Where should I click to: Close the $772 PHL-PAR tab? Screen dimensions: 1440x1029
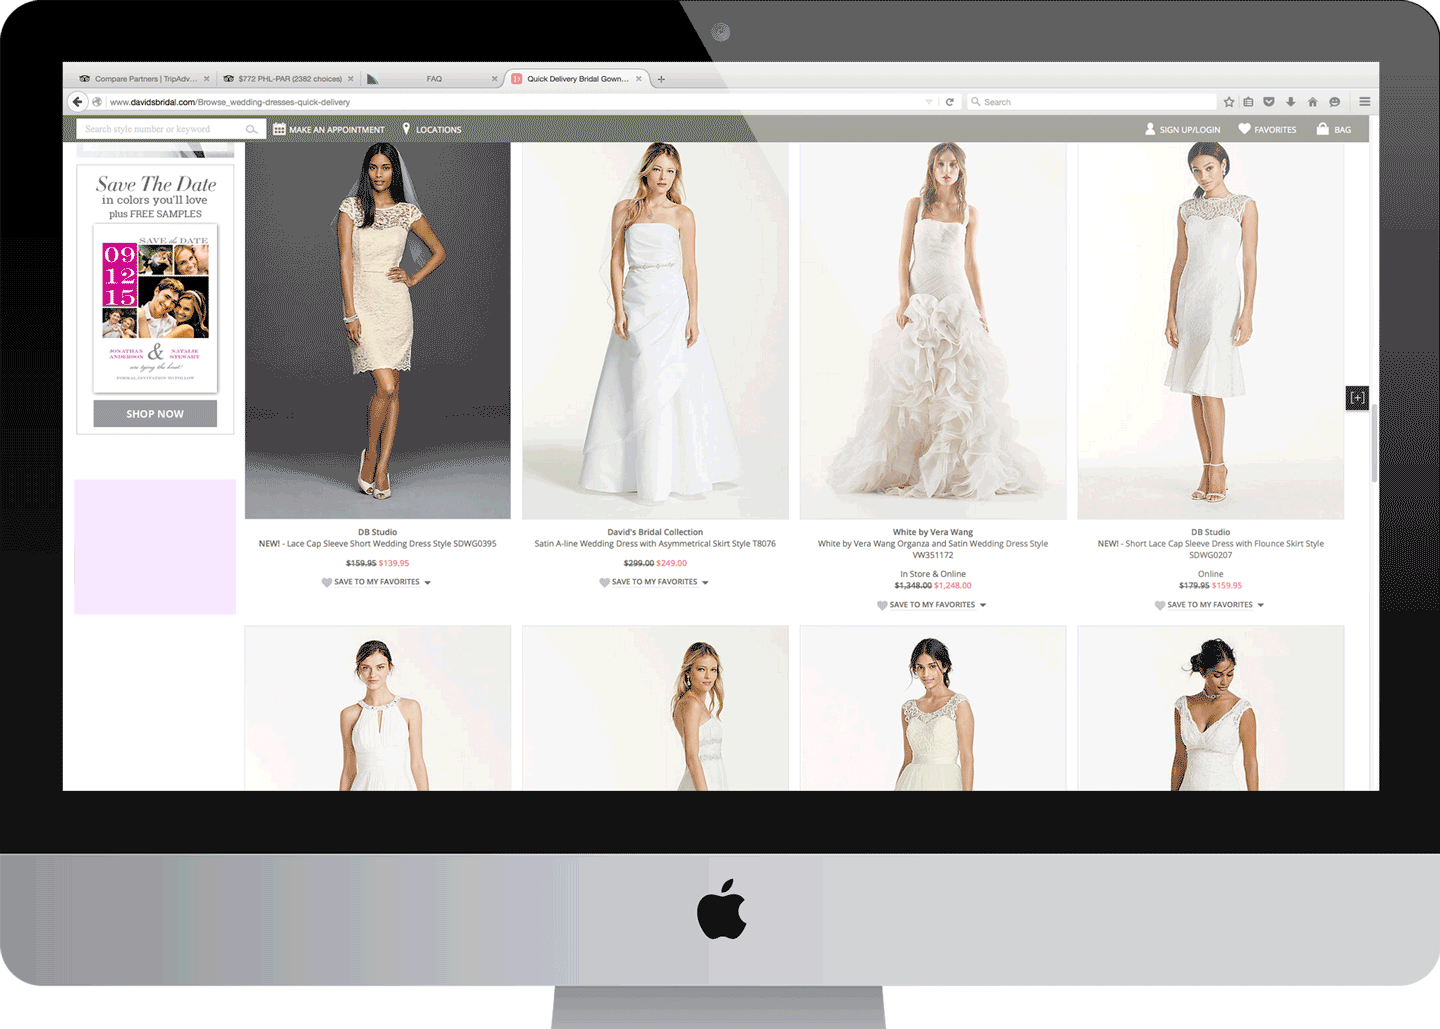351,79
